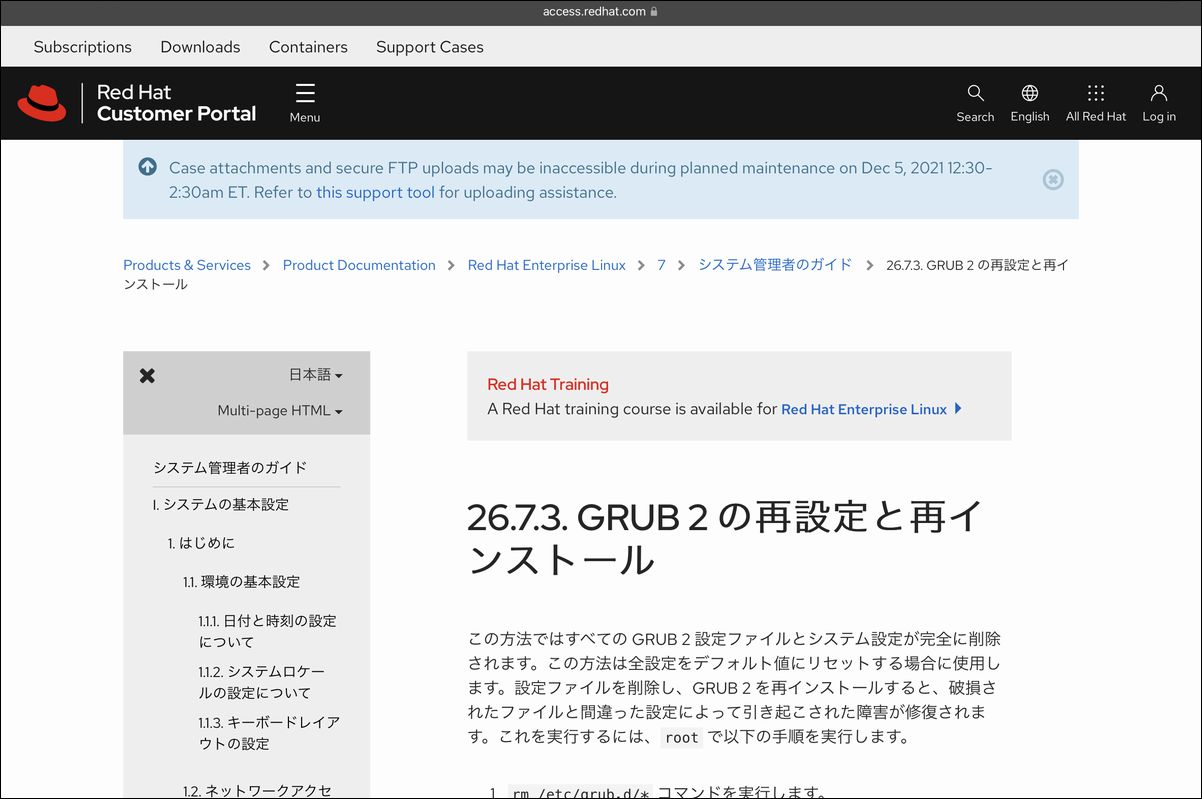Viewport: 1202px width, 799px height.
Task: Click the 'root' inline code text
Action: click(681, 738)
